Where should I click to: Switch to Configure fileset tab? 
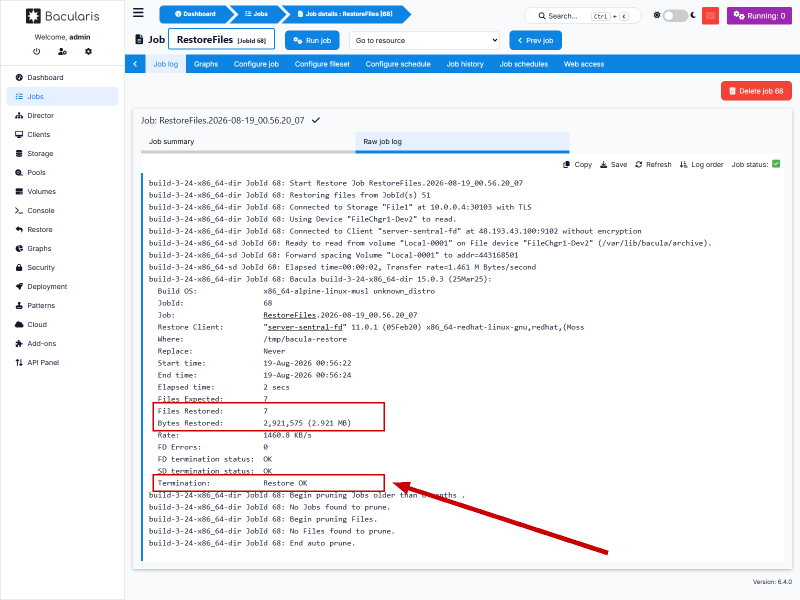pyautogui.click(x=322, y=64)
